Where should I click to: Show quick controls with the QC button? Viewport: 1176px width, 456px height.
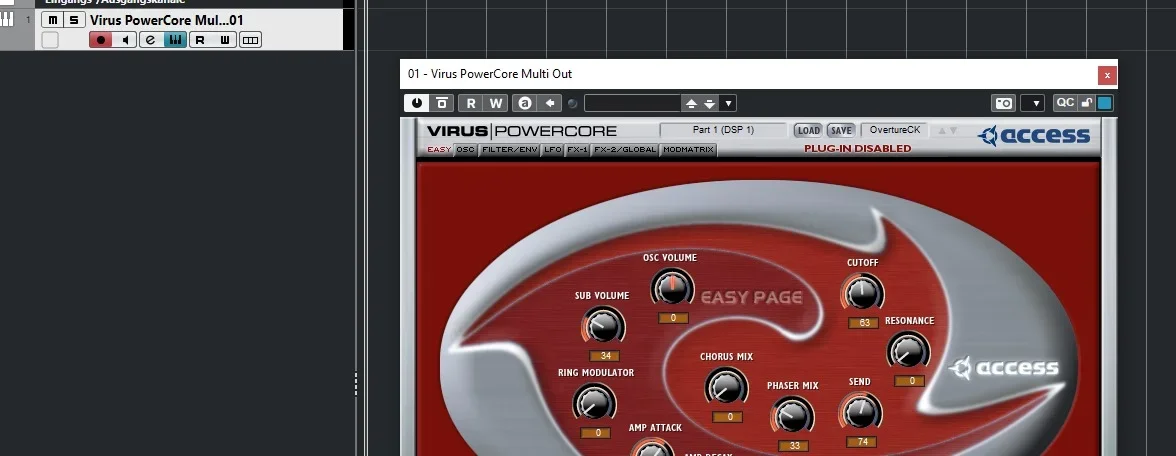(x=1065, y=103)
